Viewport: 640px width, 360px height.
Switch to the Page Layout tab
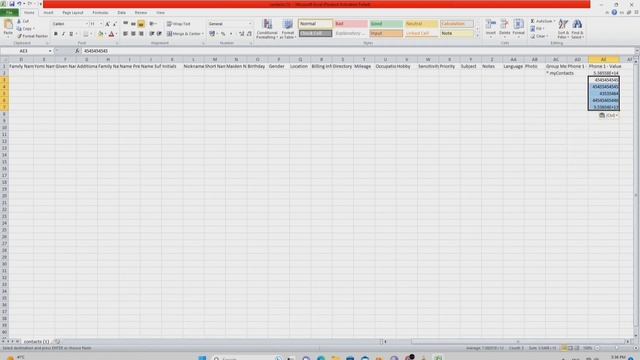73,13
